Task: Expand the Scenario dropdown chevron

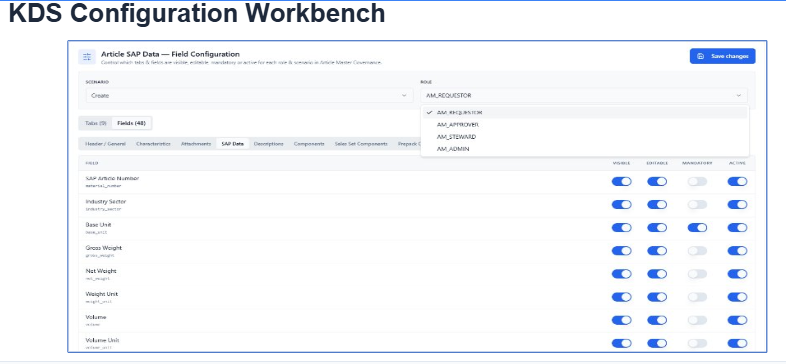Action: 404,95
